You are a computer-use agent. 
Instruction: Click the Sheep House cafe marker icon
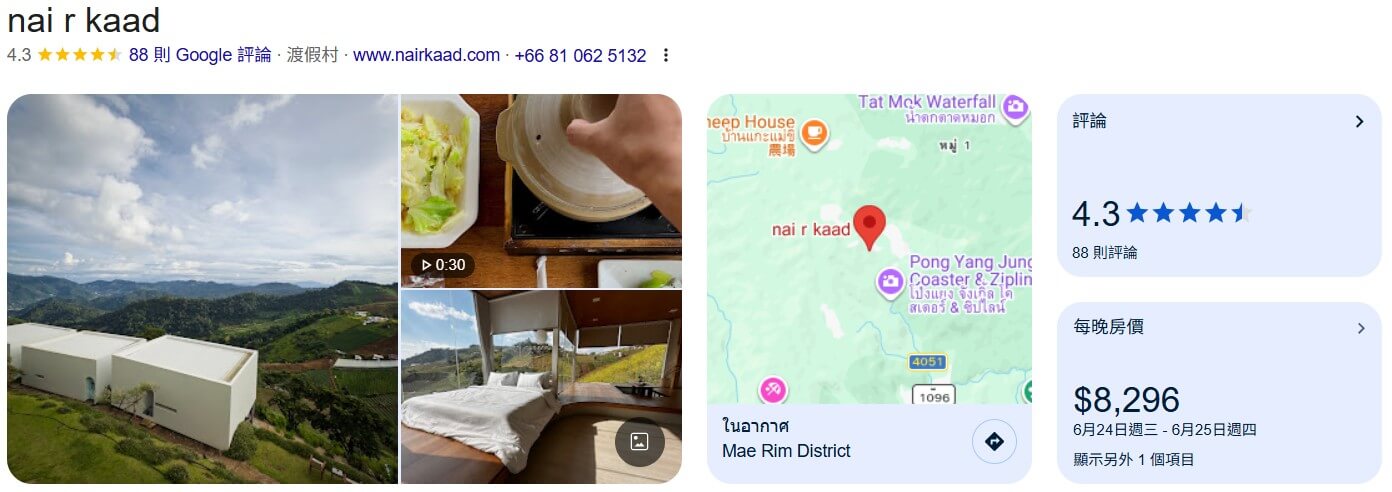coord(815,132)
